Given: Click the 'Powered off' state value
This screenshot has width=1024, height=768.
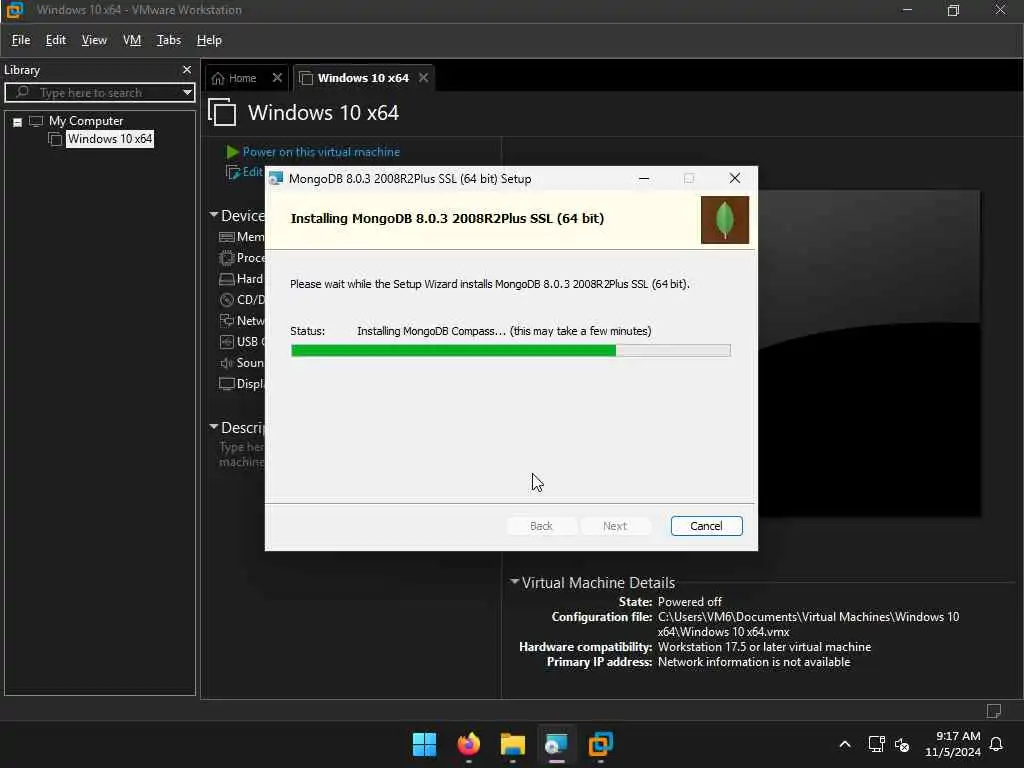Looking at the screenshot, I should [689, 601].
